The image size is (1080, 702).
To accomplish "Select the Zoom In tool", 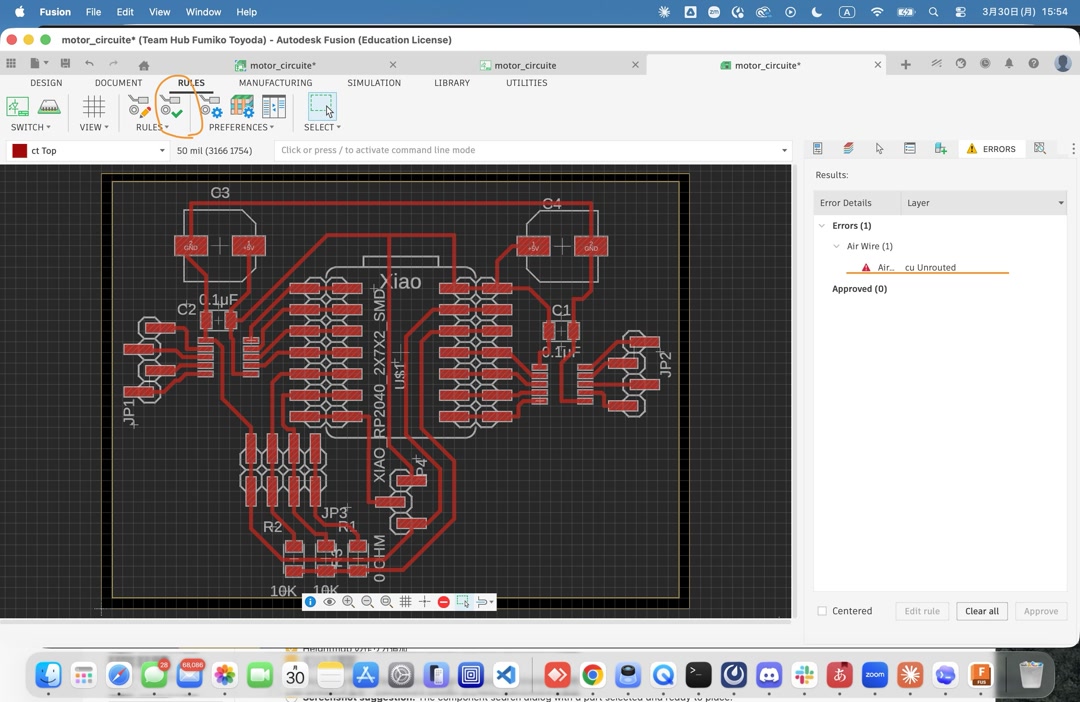I will pyautogui.click(x=348, y=601).
